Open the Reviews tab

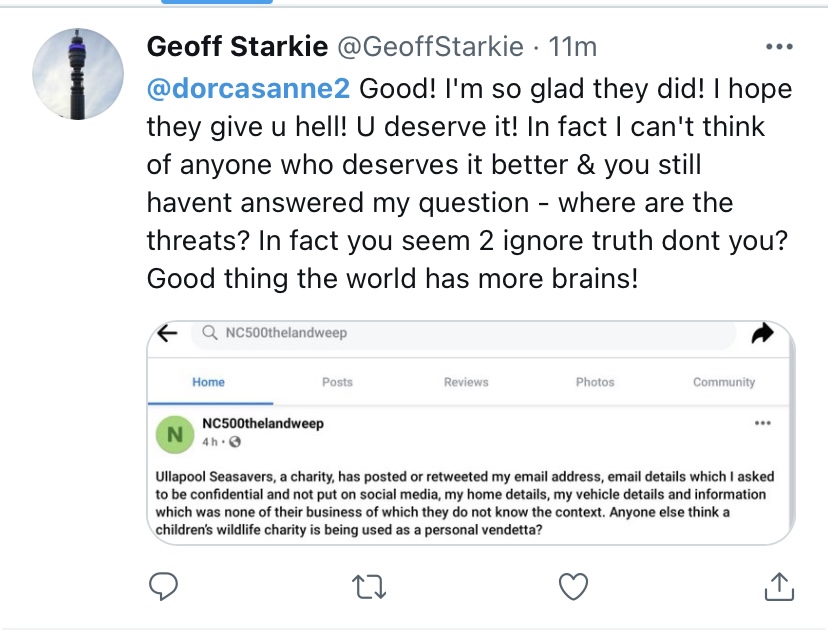466,382
